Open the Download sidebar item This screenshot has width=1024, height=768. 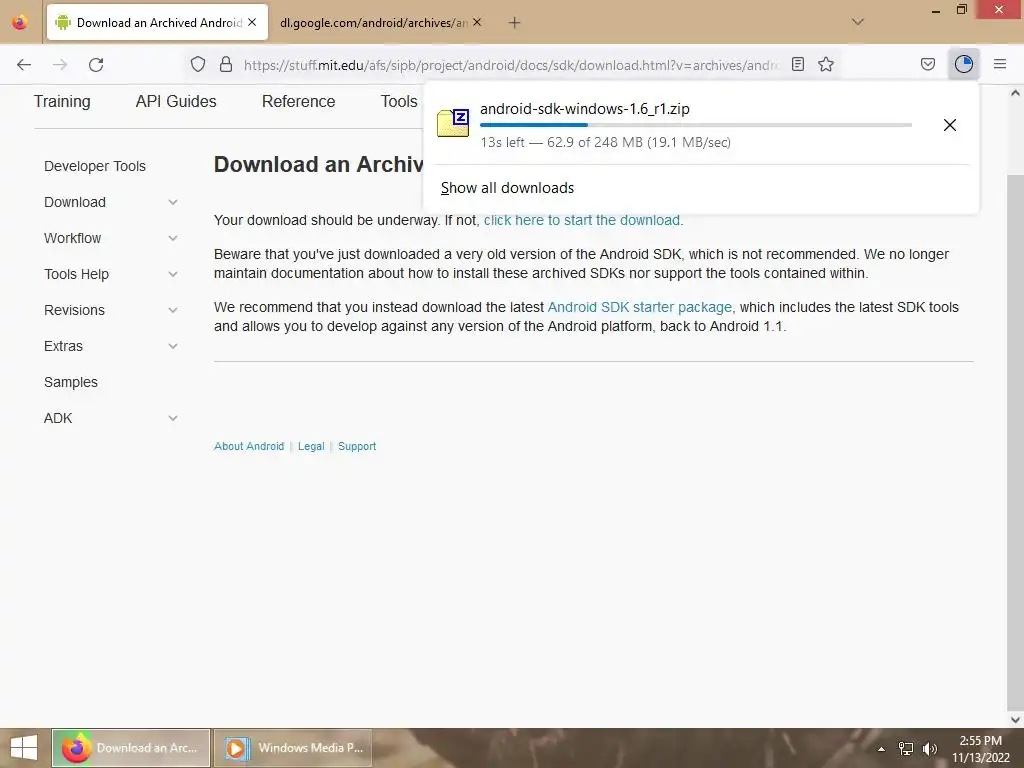pyautogui.click(x=74, y=202)
